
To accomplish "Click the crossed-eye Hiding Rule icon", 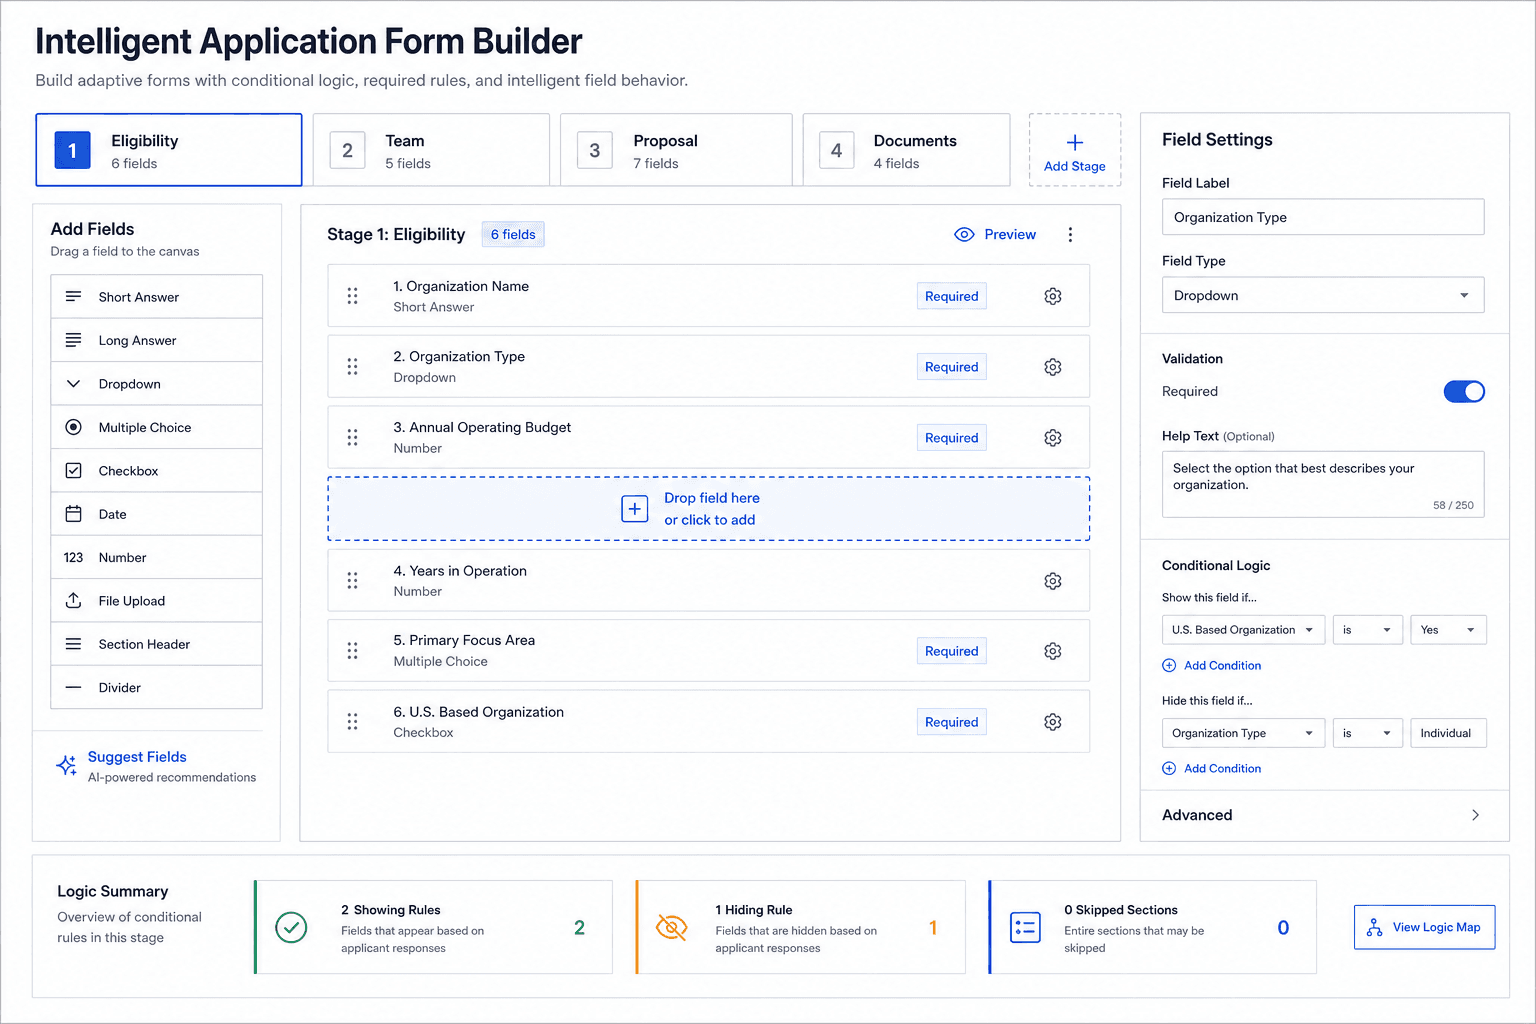I will coord(672,928).
